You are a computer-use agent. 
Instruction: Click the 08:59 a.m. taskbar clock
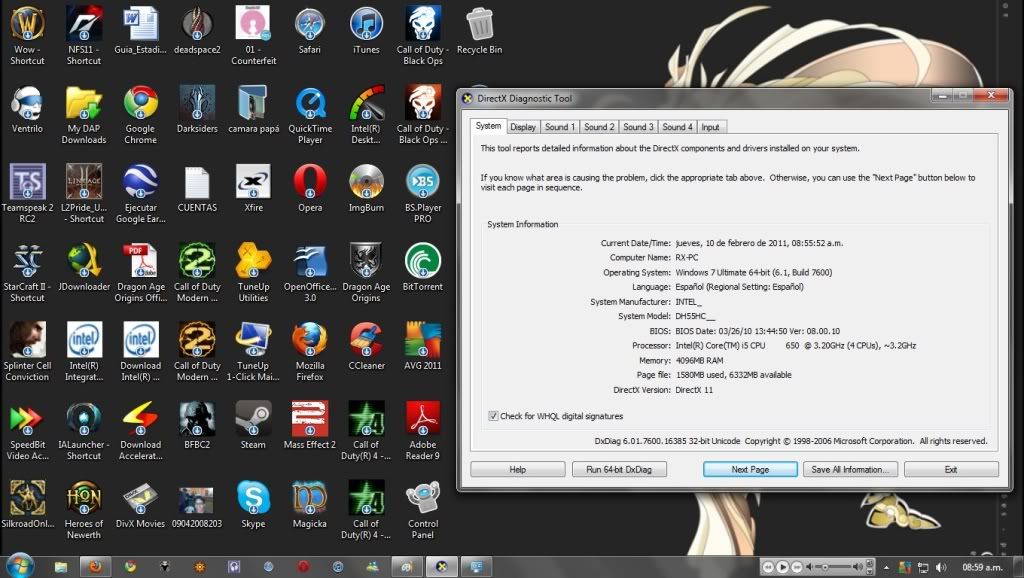pos(982,568)
